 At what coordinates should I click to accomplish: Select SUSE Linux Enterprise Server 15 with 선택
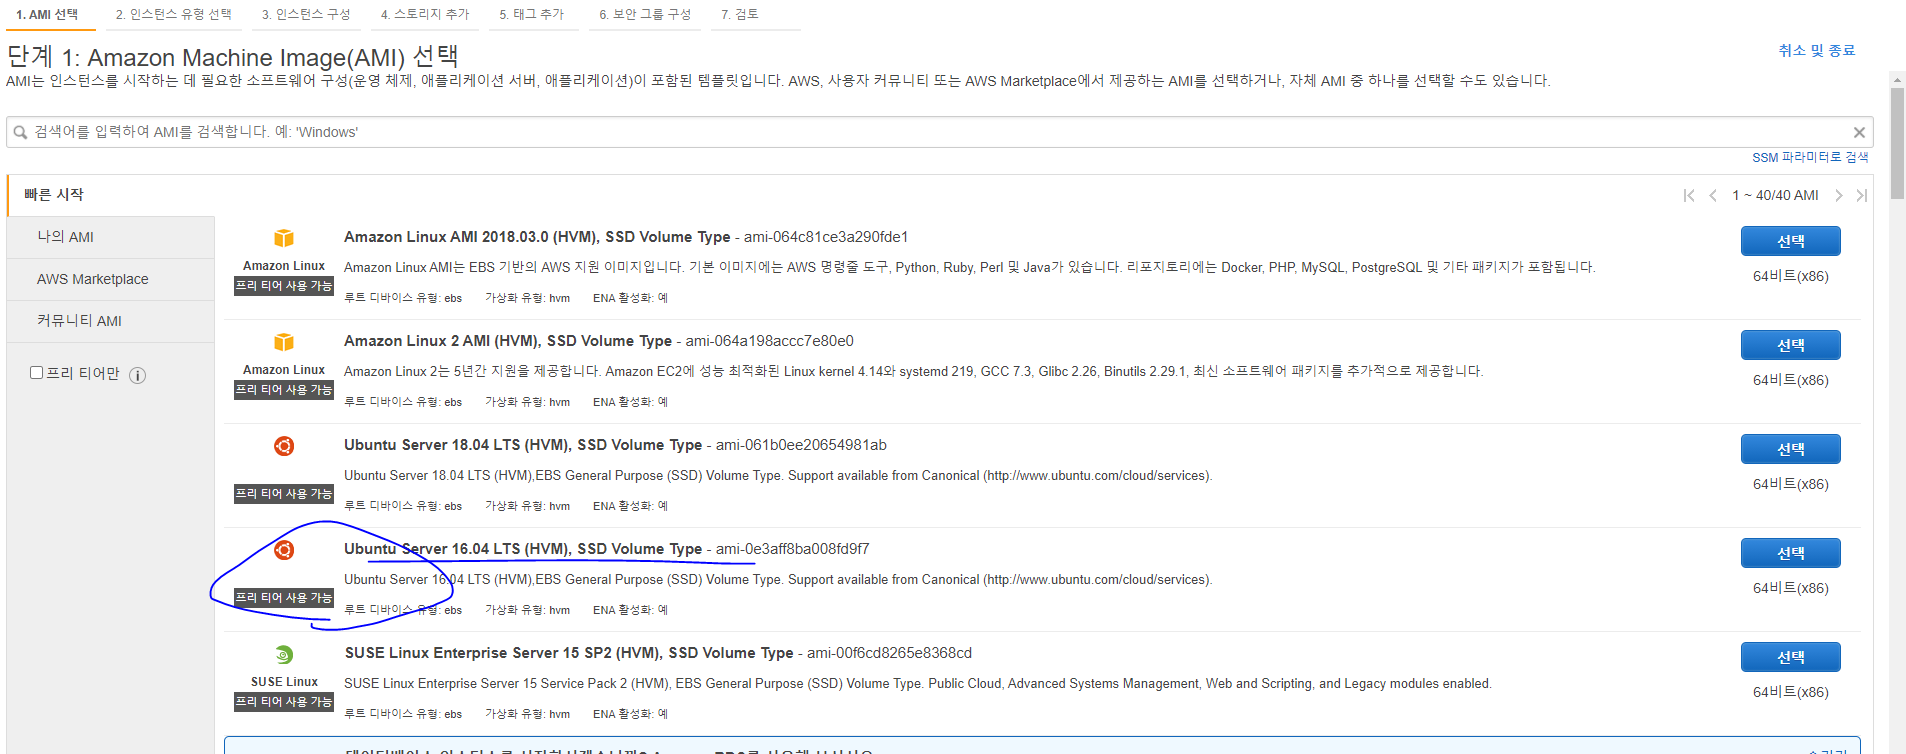pyautogui.click(x=1790, y=657)
